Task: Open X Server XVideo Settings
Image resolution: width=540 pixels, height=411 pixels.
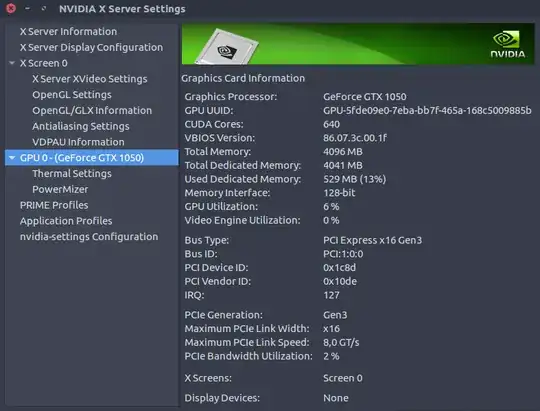Action: tap(90, 79)
